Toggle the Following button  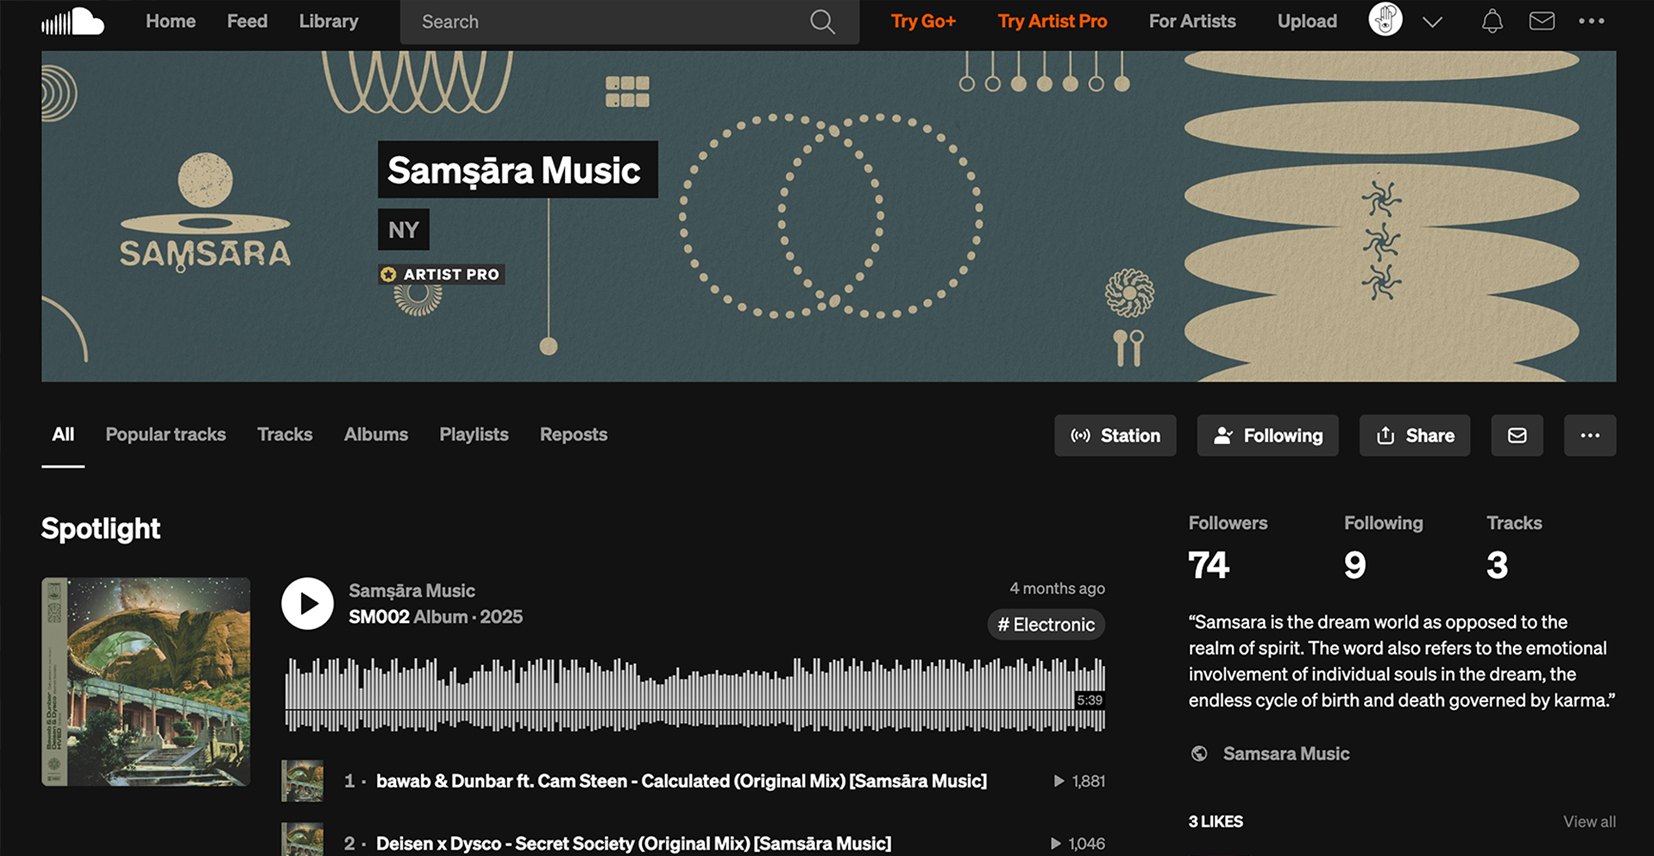point(1268,436)
